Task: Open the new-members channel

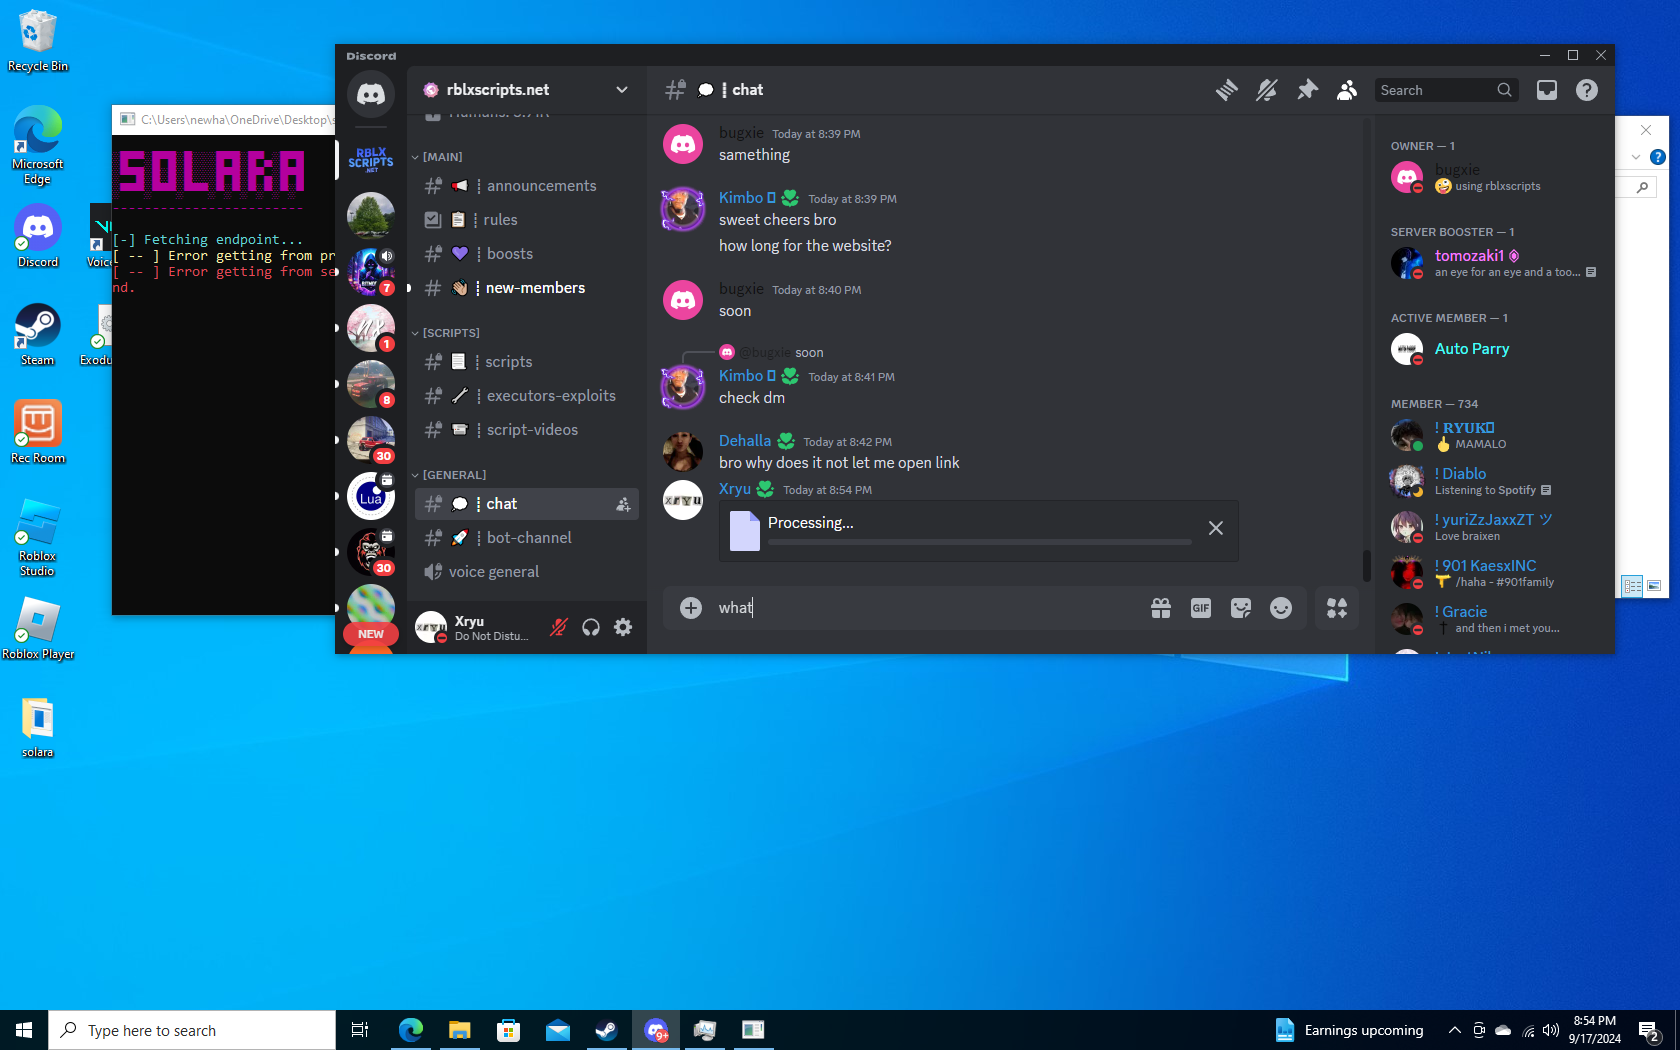Action: click(527, 288)
